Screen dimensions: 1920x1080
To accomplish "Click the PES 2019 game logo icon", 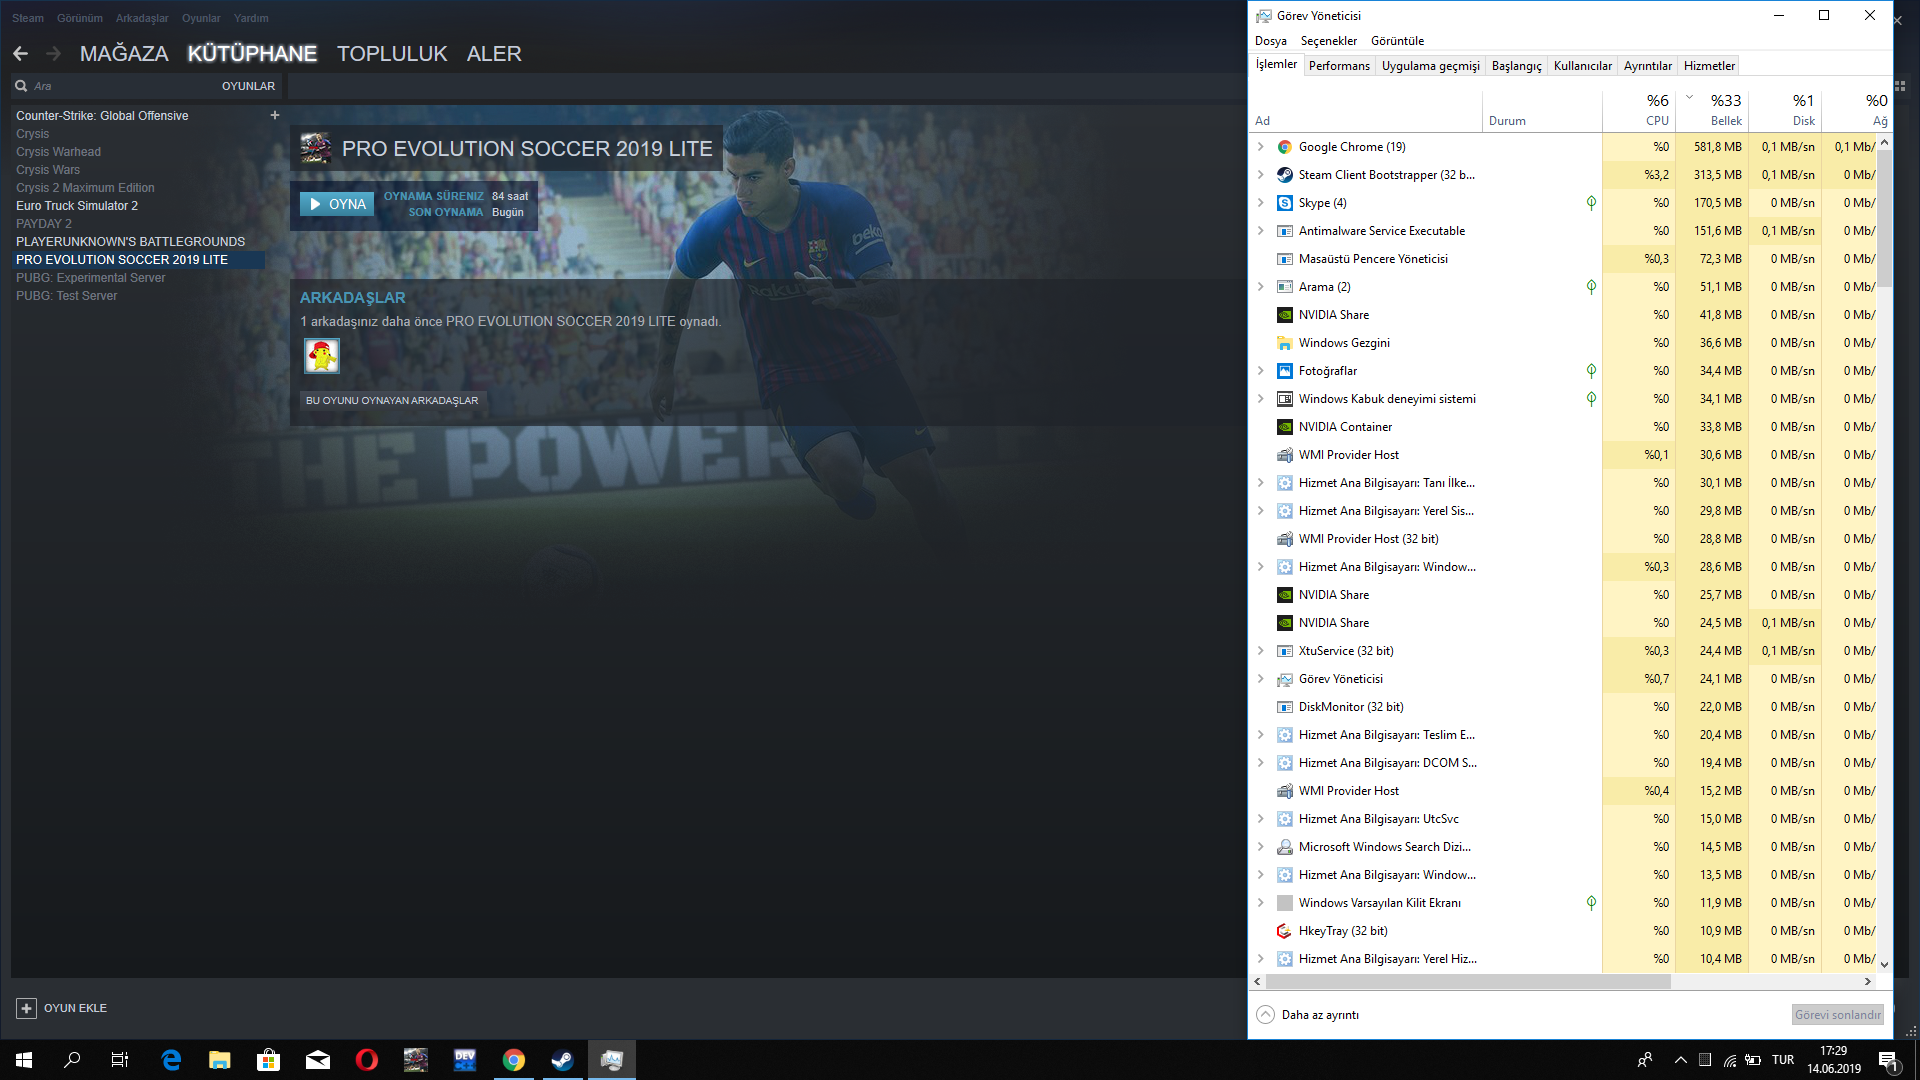I will click(x=316, y=148).
